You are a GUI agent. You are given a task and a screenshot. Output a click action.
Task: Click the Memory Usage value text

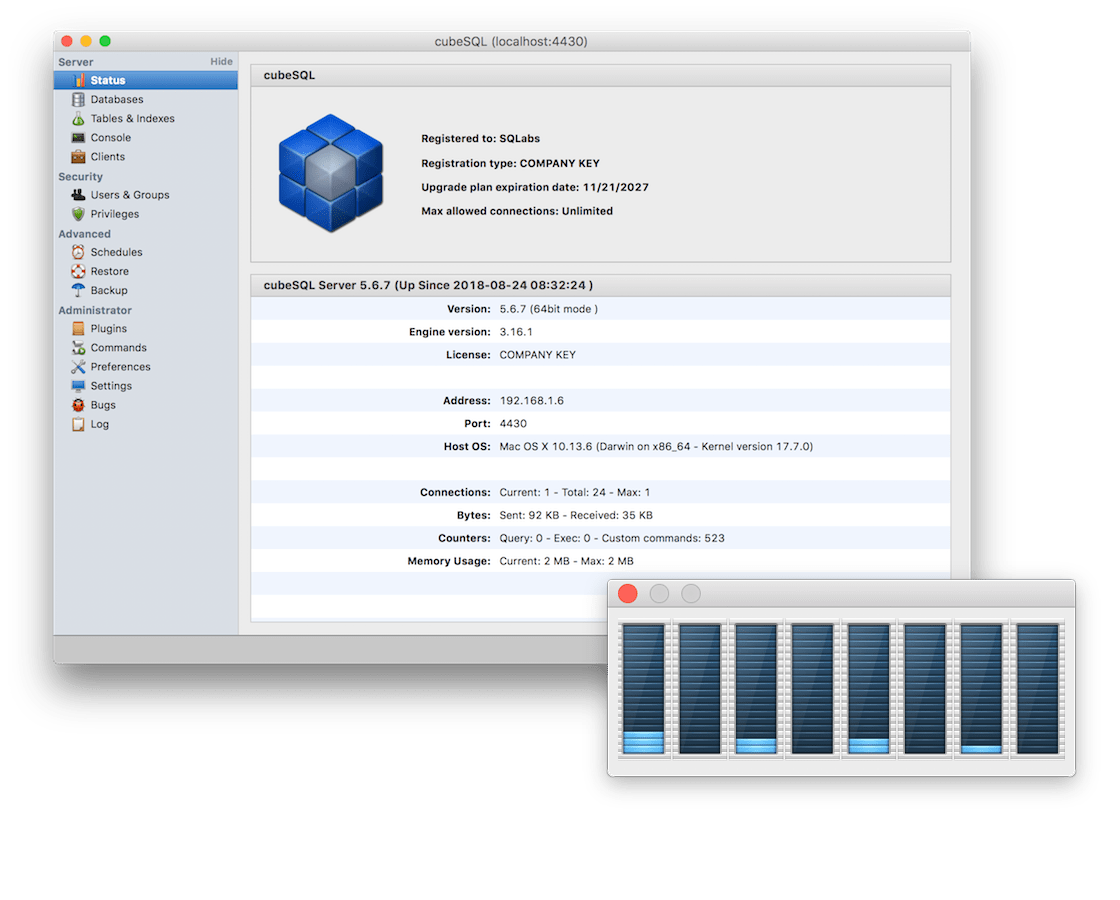(x=566, y=561)
